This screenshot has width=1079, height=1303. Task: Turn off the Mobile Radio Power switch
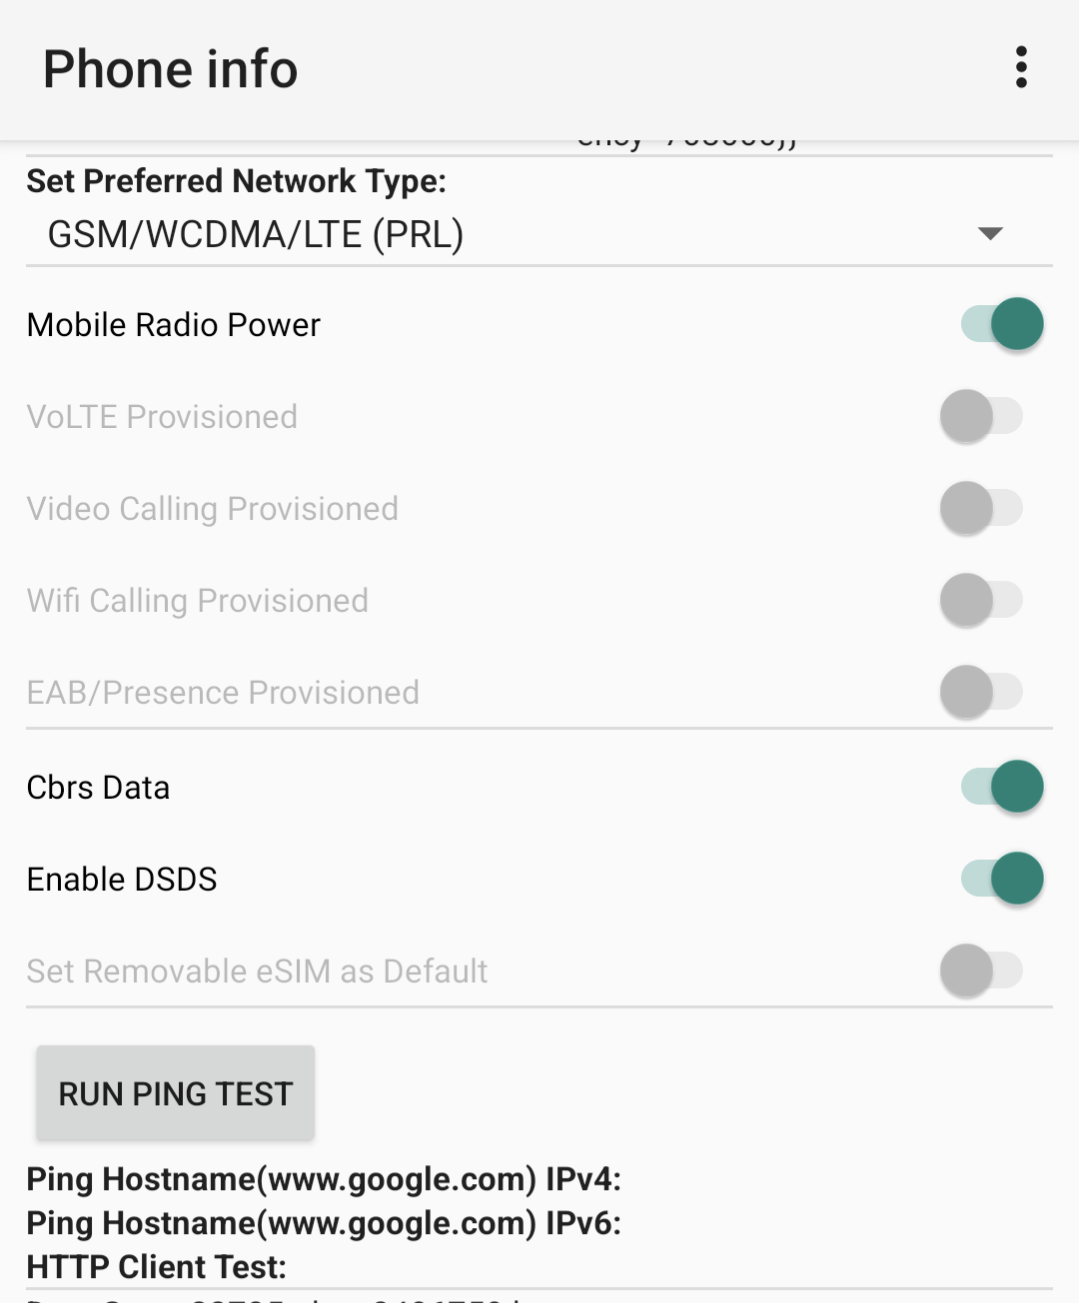(x=1001, y=324)
